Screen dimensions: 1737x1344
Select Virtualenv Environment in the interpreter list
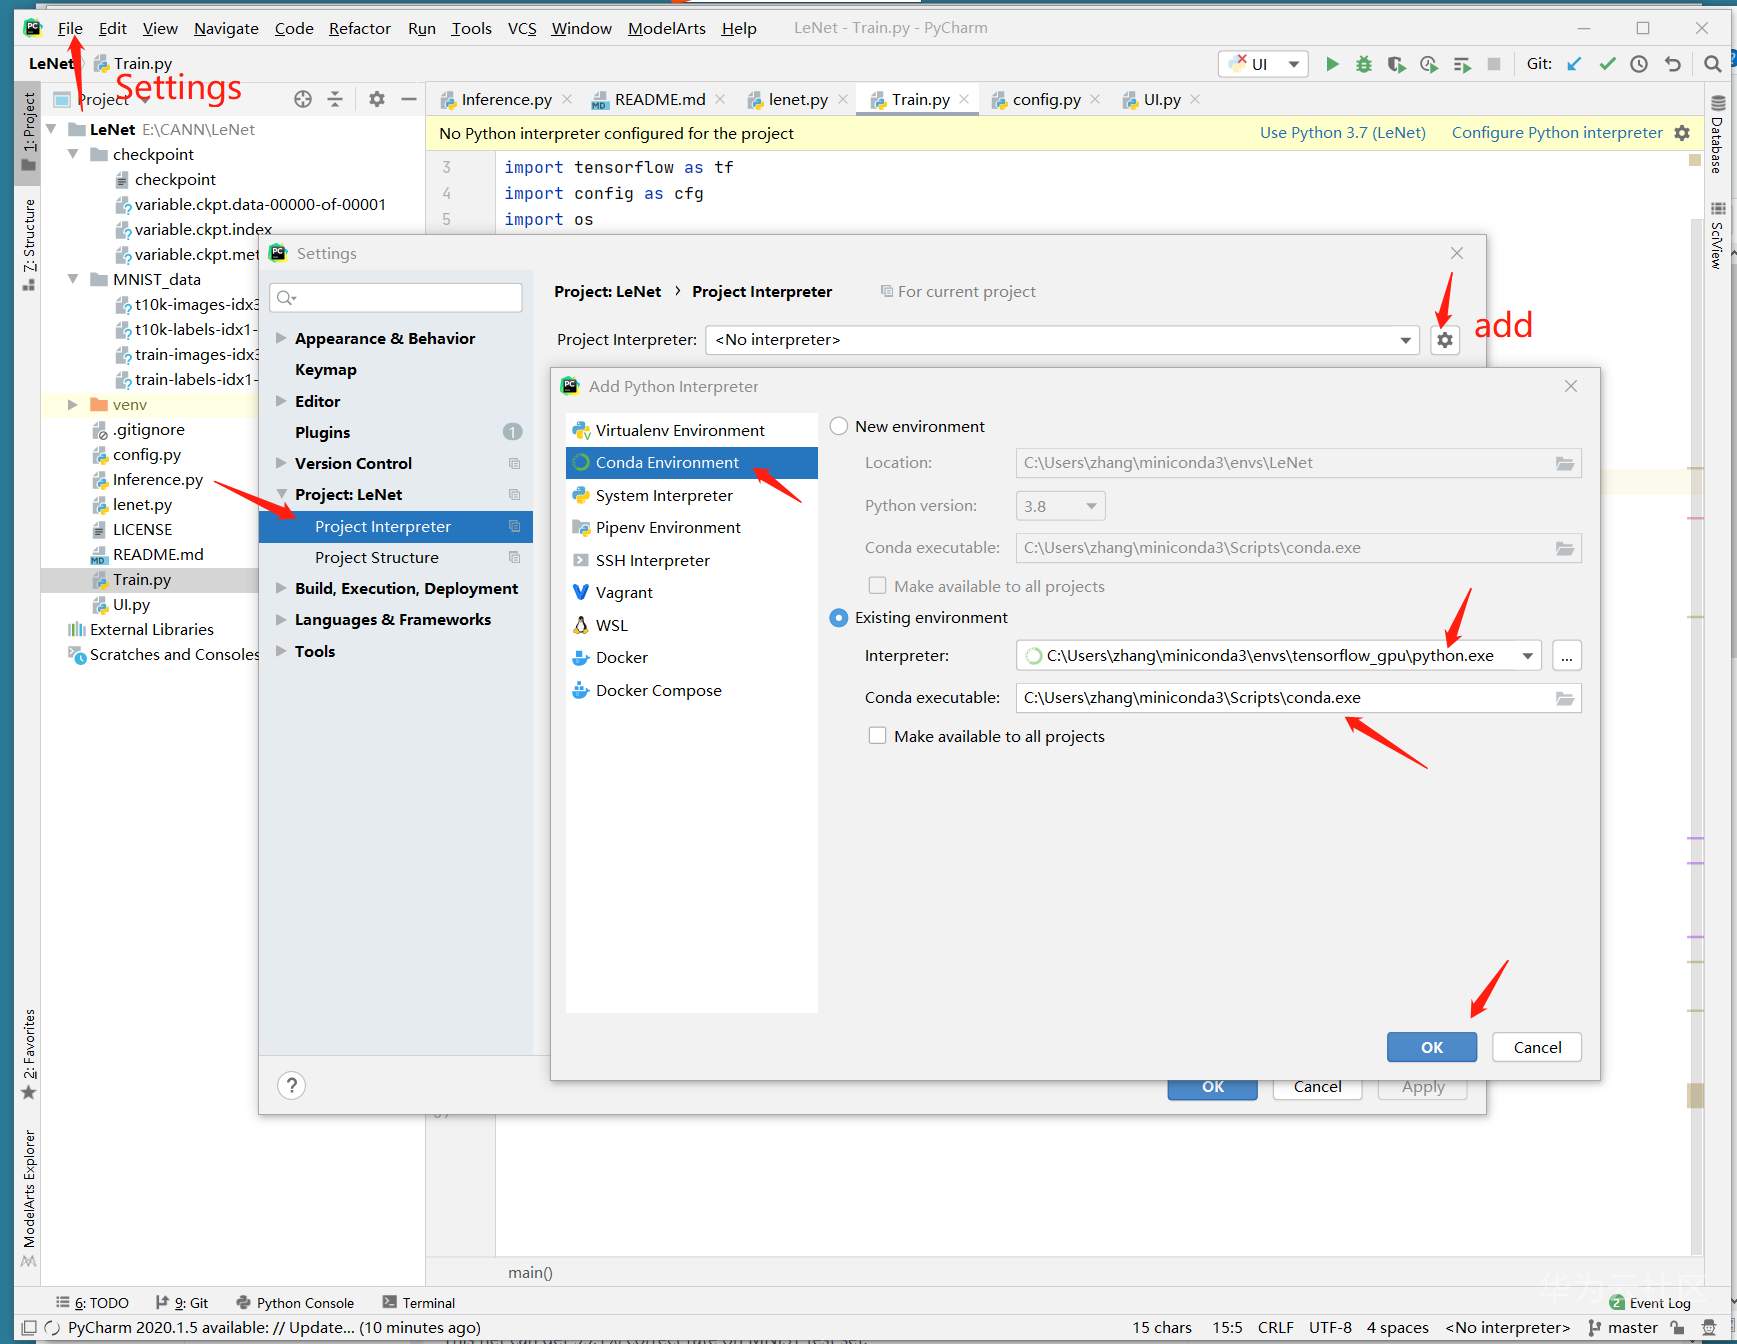coord(692,430)
